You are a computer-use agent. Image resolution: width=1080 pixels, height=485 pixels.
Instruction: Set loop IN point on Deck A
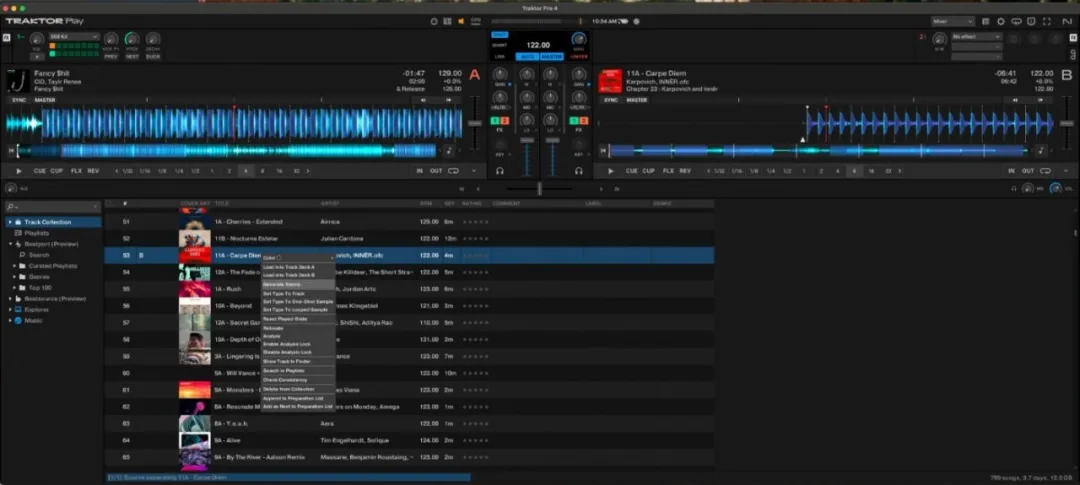(419, 171)
